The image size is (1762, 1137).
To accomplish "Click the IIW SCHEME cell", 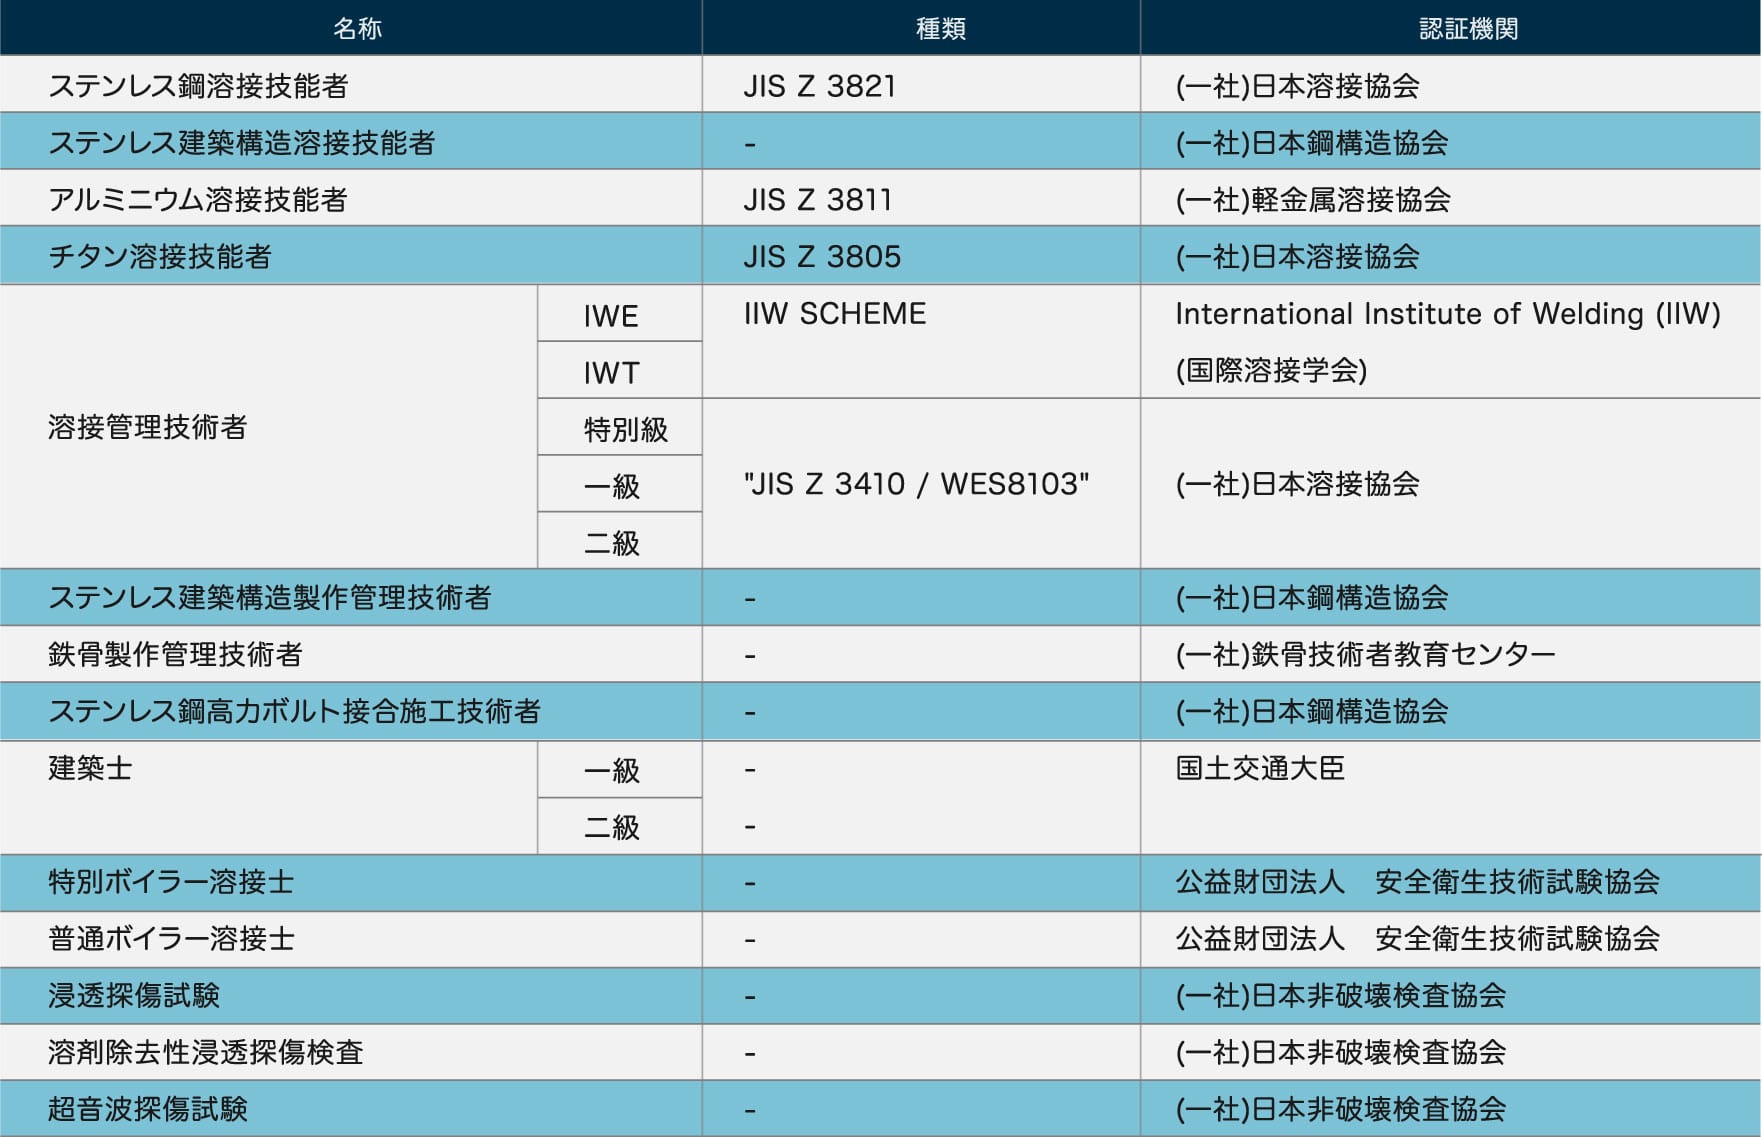I will click(x=921, y=342).
